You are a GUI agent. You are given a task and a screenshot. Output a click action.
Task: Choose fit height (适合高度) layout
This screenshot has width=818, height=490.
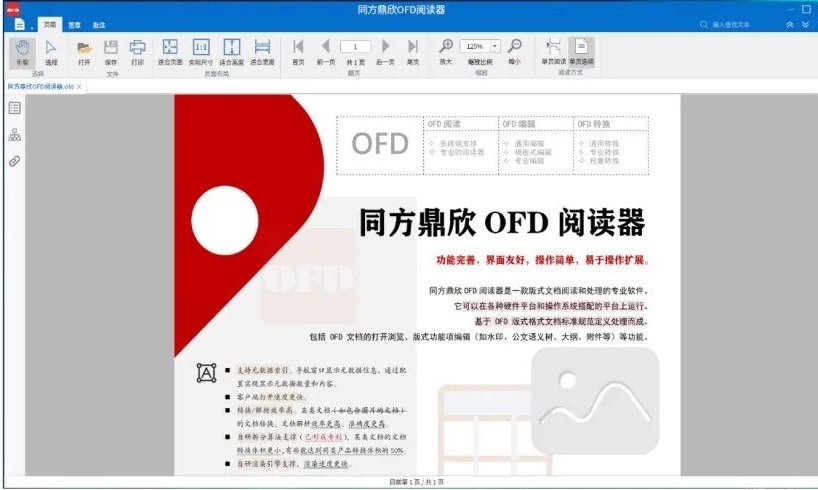pyautogui.click(x=232, y=52)
